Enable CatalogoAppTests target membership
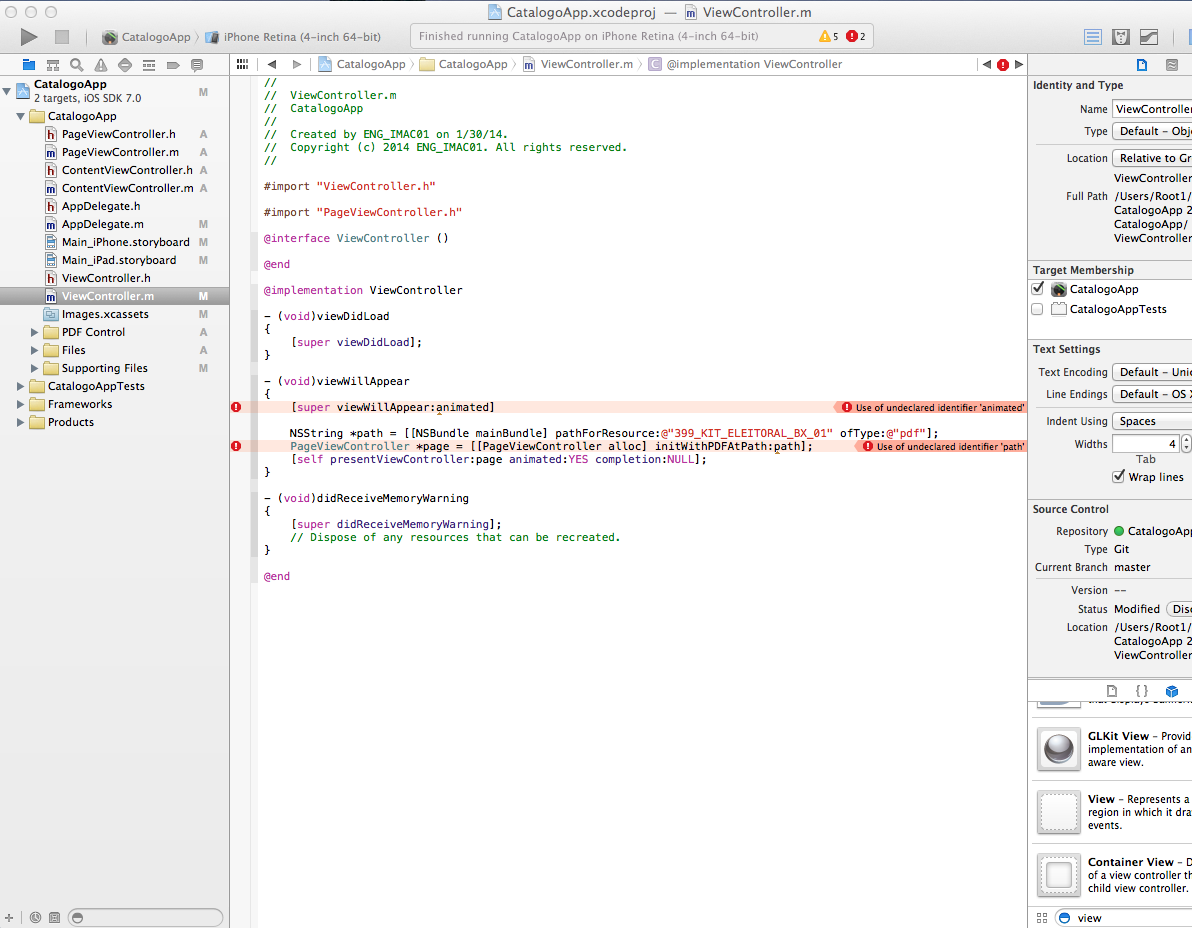The width and height of the screenshot is (1192, 928). (x=1038, y=309)
